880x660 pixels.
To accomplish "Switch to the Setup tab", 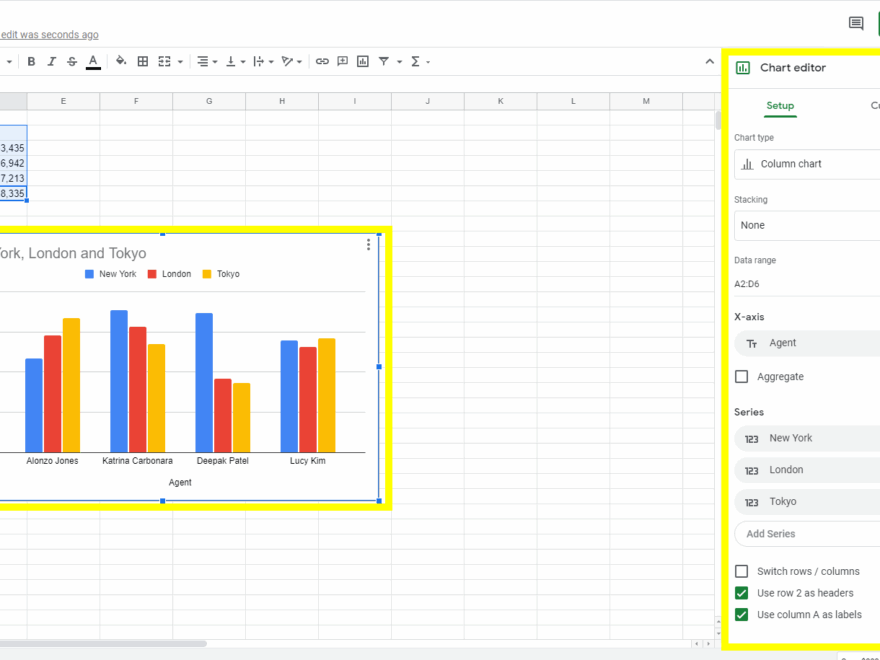I will click(x=780, y=105).
